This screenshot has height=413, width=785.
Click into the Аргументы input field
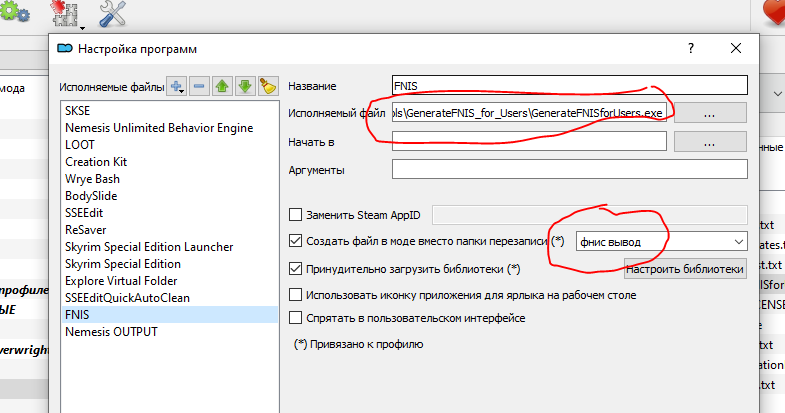(x=570, y=170)
